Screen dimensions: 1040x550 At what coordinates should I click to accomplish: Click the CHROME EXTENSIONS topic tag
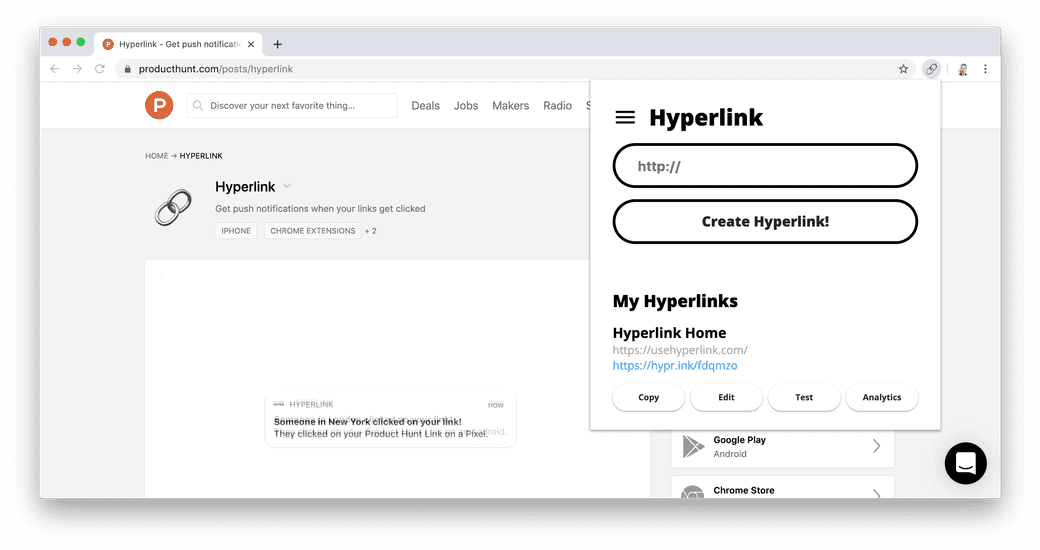click(312, 231)
